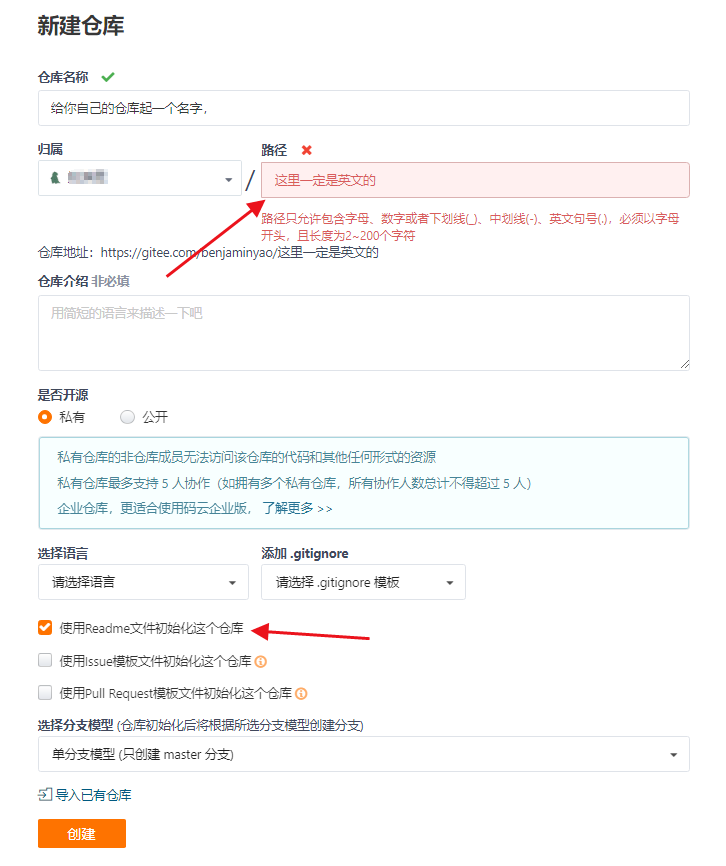
Task: Open the 了解更多 >> link
Action: 297,508
